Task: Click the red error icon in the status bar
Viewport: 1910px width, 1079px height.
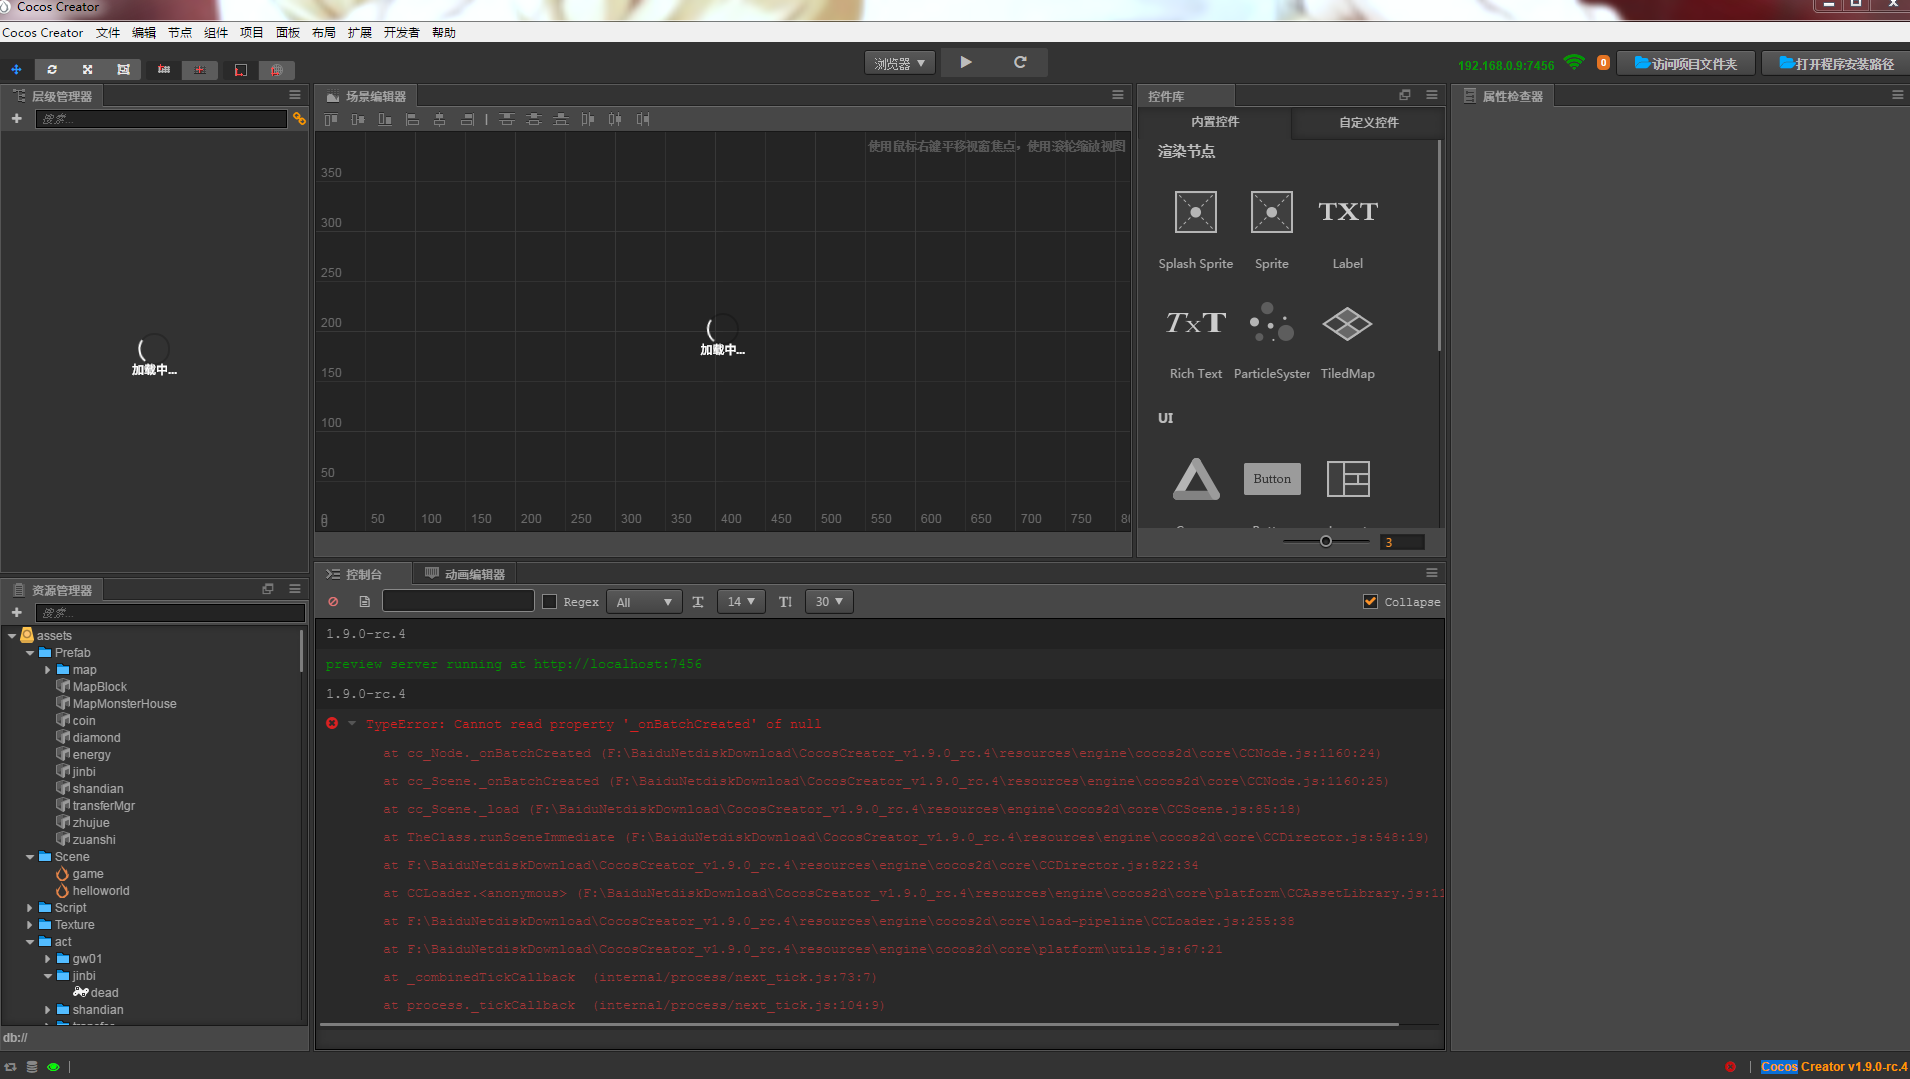Action: pos(1731,1067)
